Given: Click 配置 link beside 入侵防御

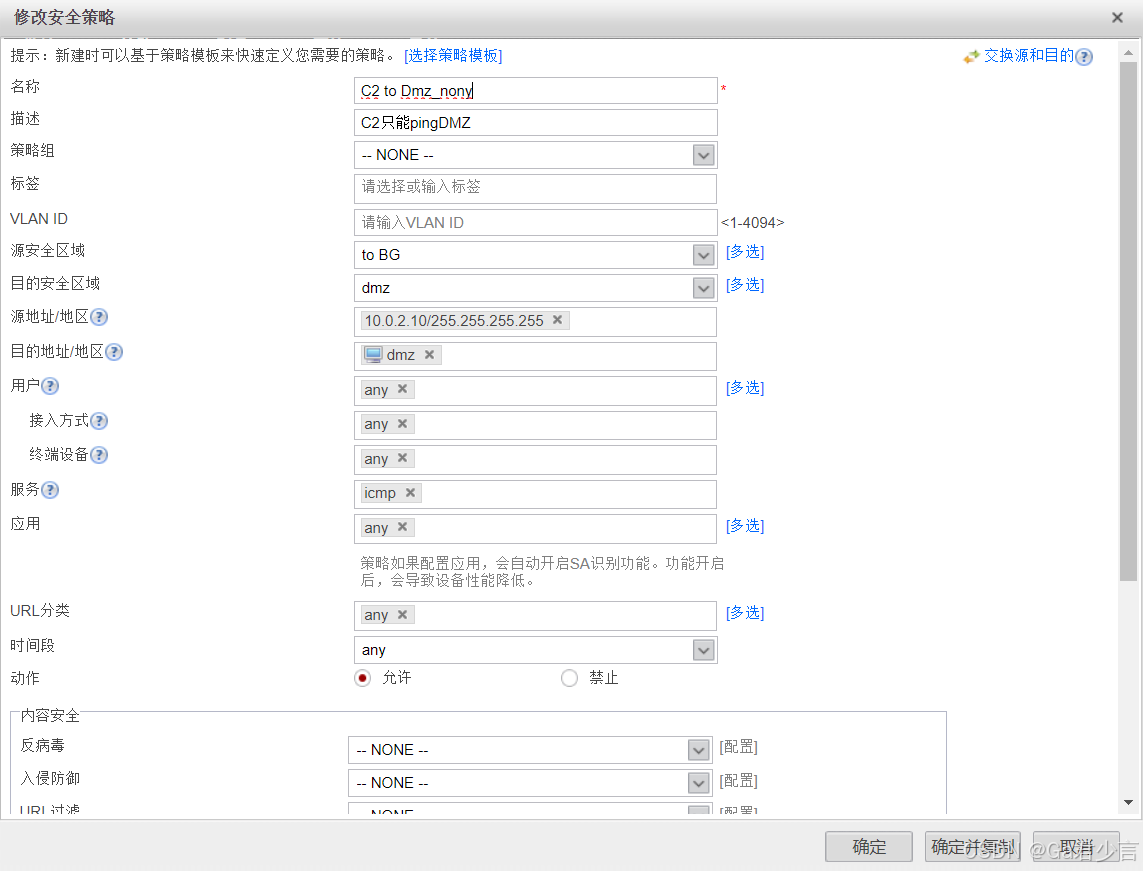Looking at the screenshot, I should (x=738, y=781).
